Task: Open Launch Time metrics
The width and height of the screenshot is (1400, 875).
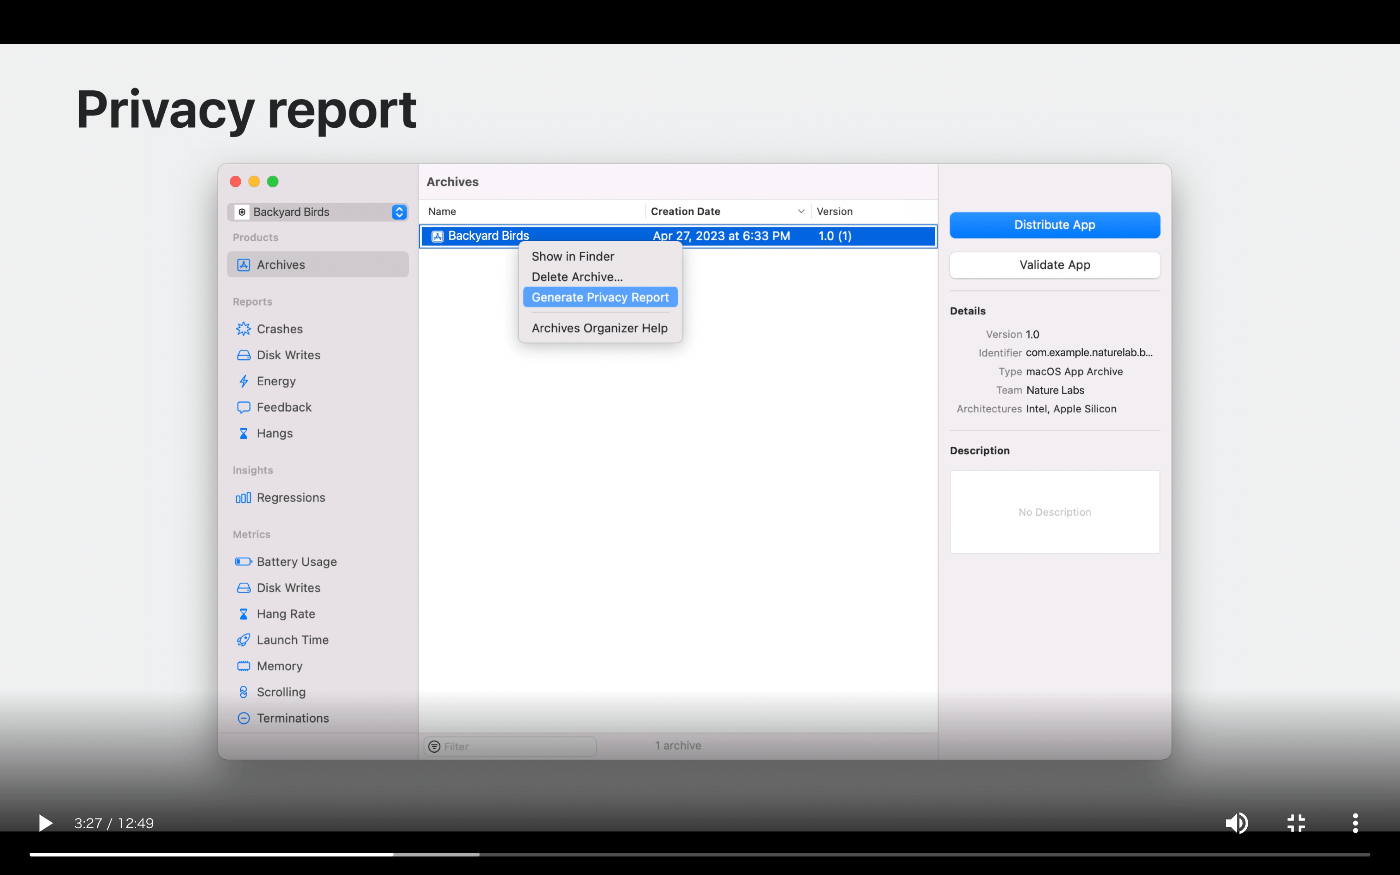Action: [x=318, y=640]
